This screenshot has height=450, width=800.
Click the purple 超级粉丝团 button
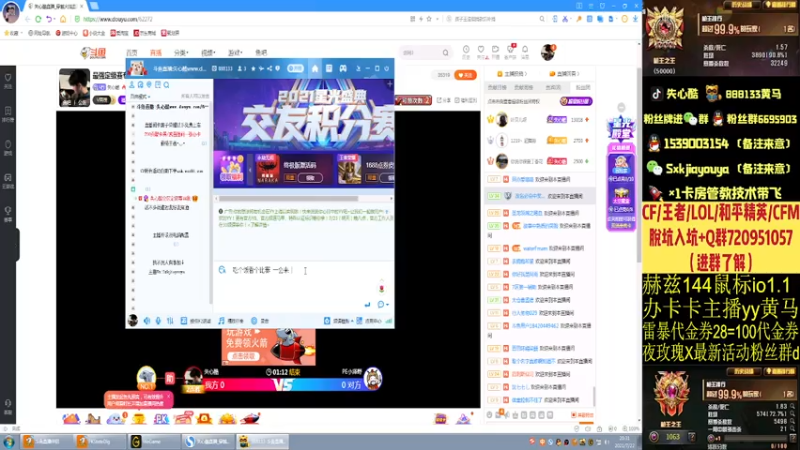pyautogui.click(x=576, y=101)
